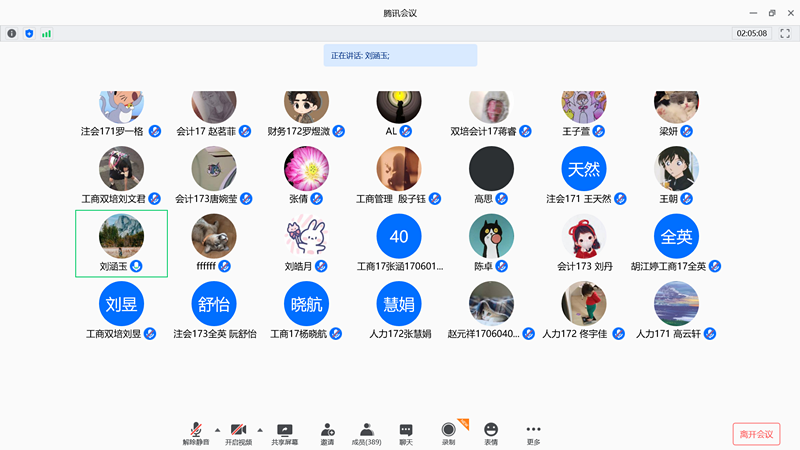Start screen sharing via 共享屏幕
The height and width of the screenshot is (450, 800).
(285, 431)
